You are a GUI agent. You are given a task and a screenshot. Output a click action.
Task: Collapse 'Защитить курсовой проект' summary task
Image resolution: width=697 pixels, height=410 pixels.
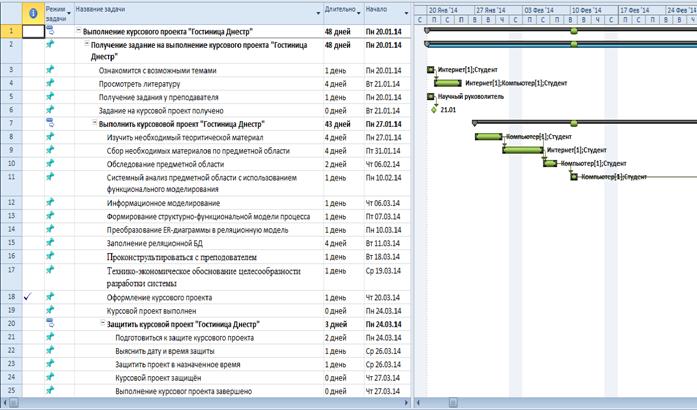(x=103, y=324)
